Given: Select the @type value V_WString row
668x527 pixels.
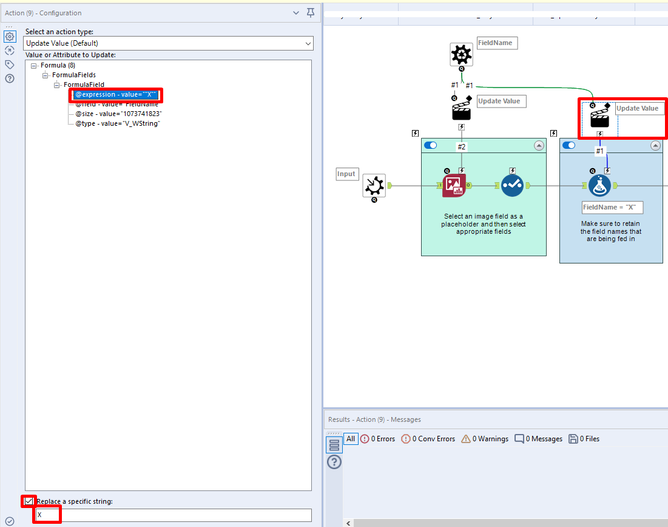Looking at the screenshot, I should 118,124.
